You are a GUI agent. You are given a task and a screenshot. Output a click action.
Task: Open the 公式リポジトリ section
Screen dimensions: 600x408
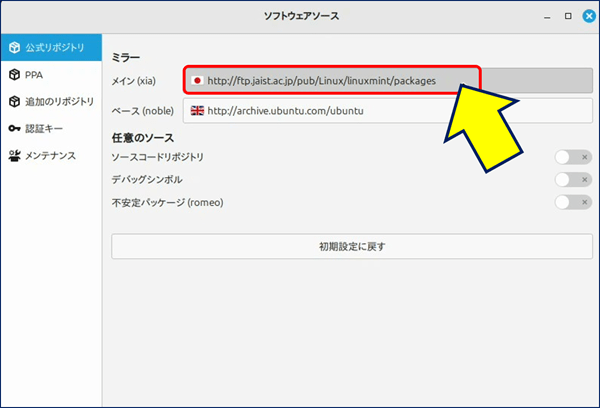click(x=51, y=47)
